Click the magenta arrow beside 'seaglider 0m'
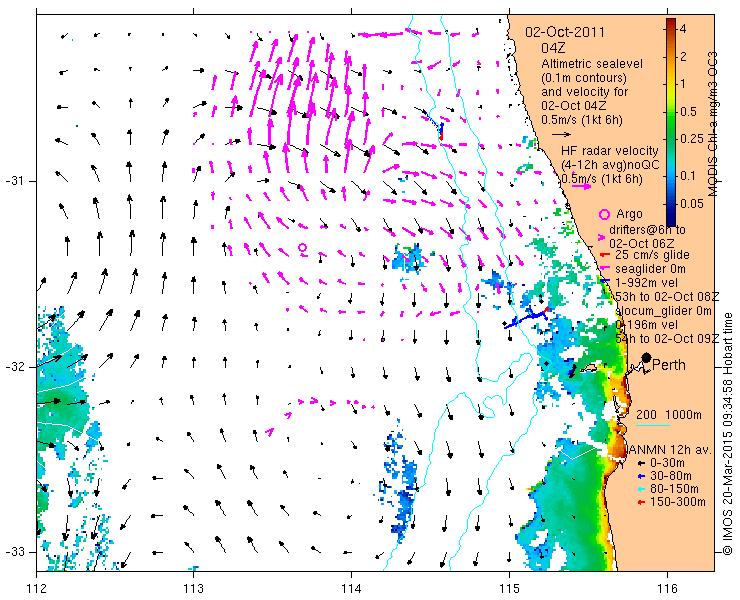Image resolution: width=740 pixels, height=600 pixels. (x=603, y=269)
